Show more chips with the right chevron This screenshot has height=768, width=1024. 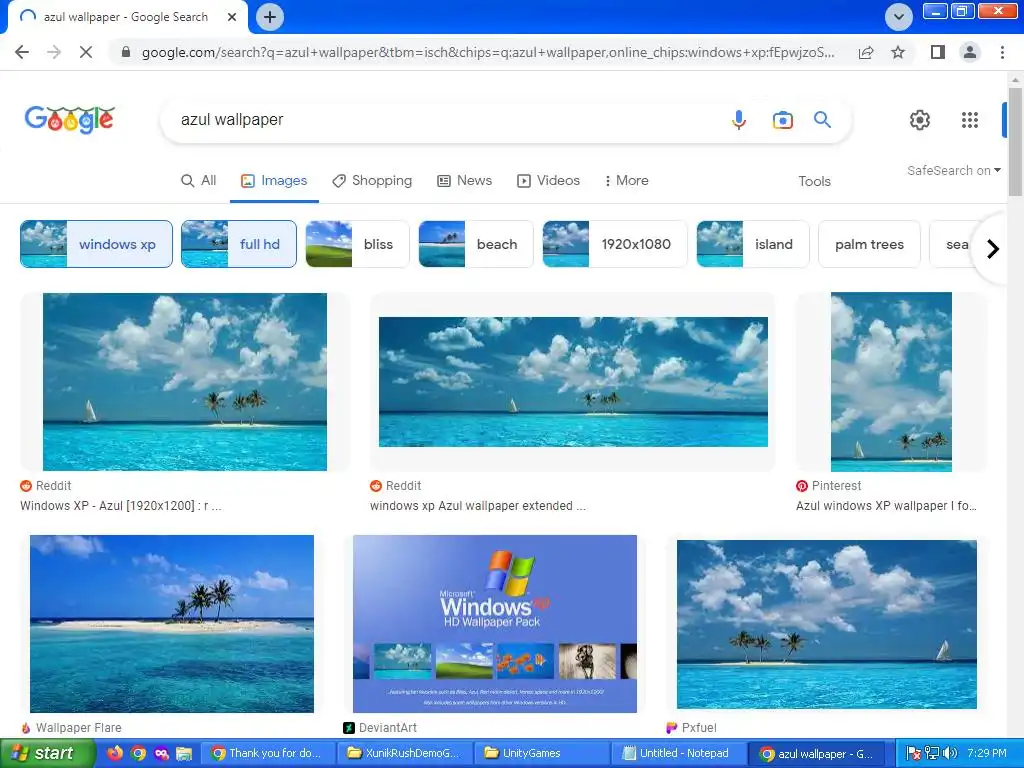click(x=993, y=249)
